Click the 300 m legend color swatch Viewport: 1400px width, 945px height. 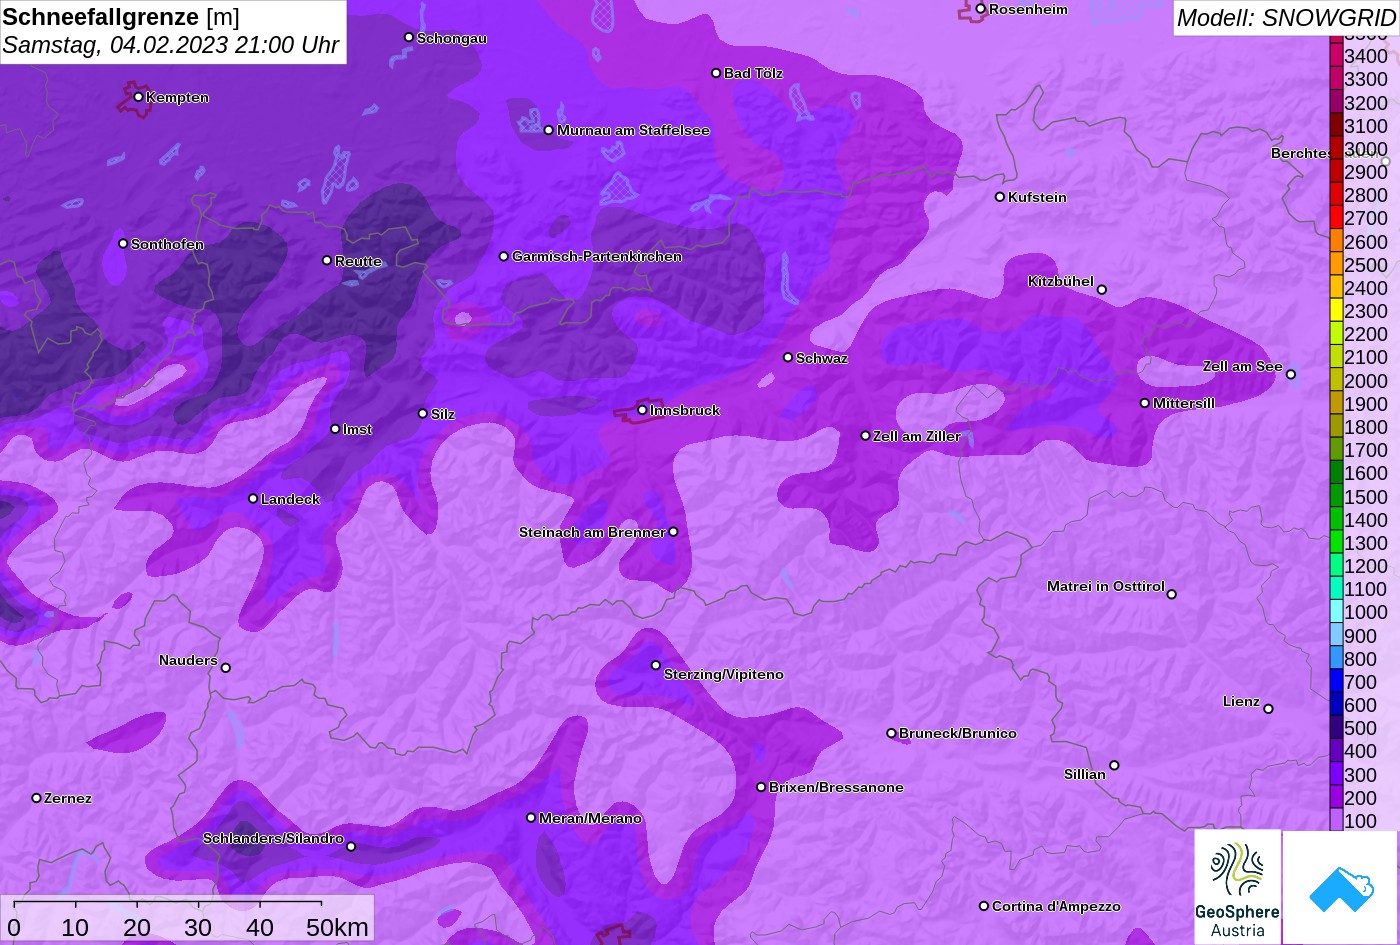[1335, 775]
